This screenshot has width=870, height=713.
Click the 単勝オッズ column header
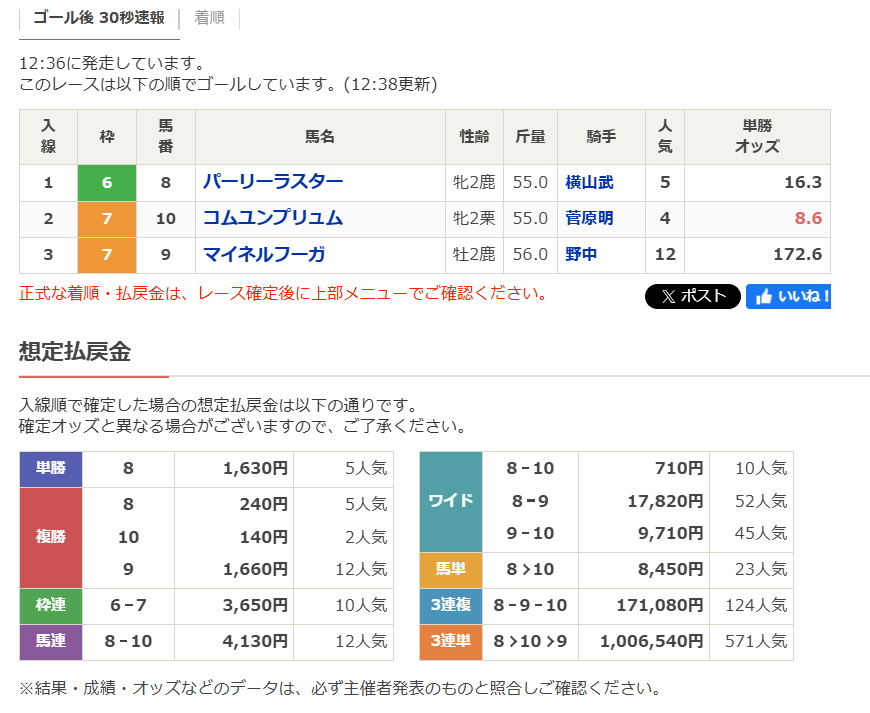click(x=757, y=136)
